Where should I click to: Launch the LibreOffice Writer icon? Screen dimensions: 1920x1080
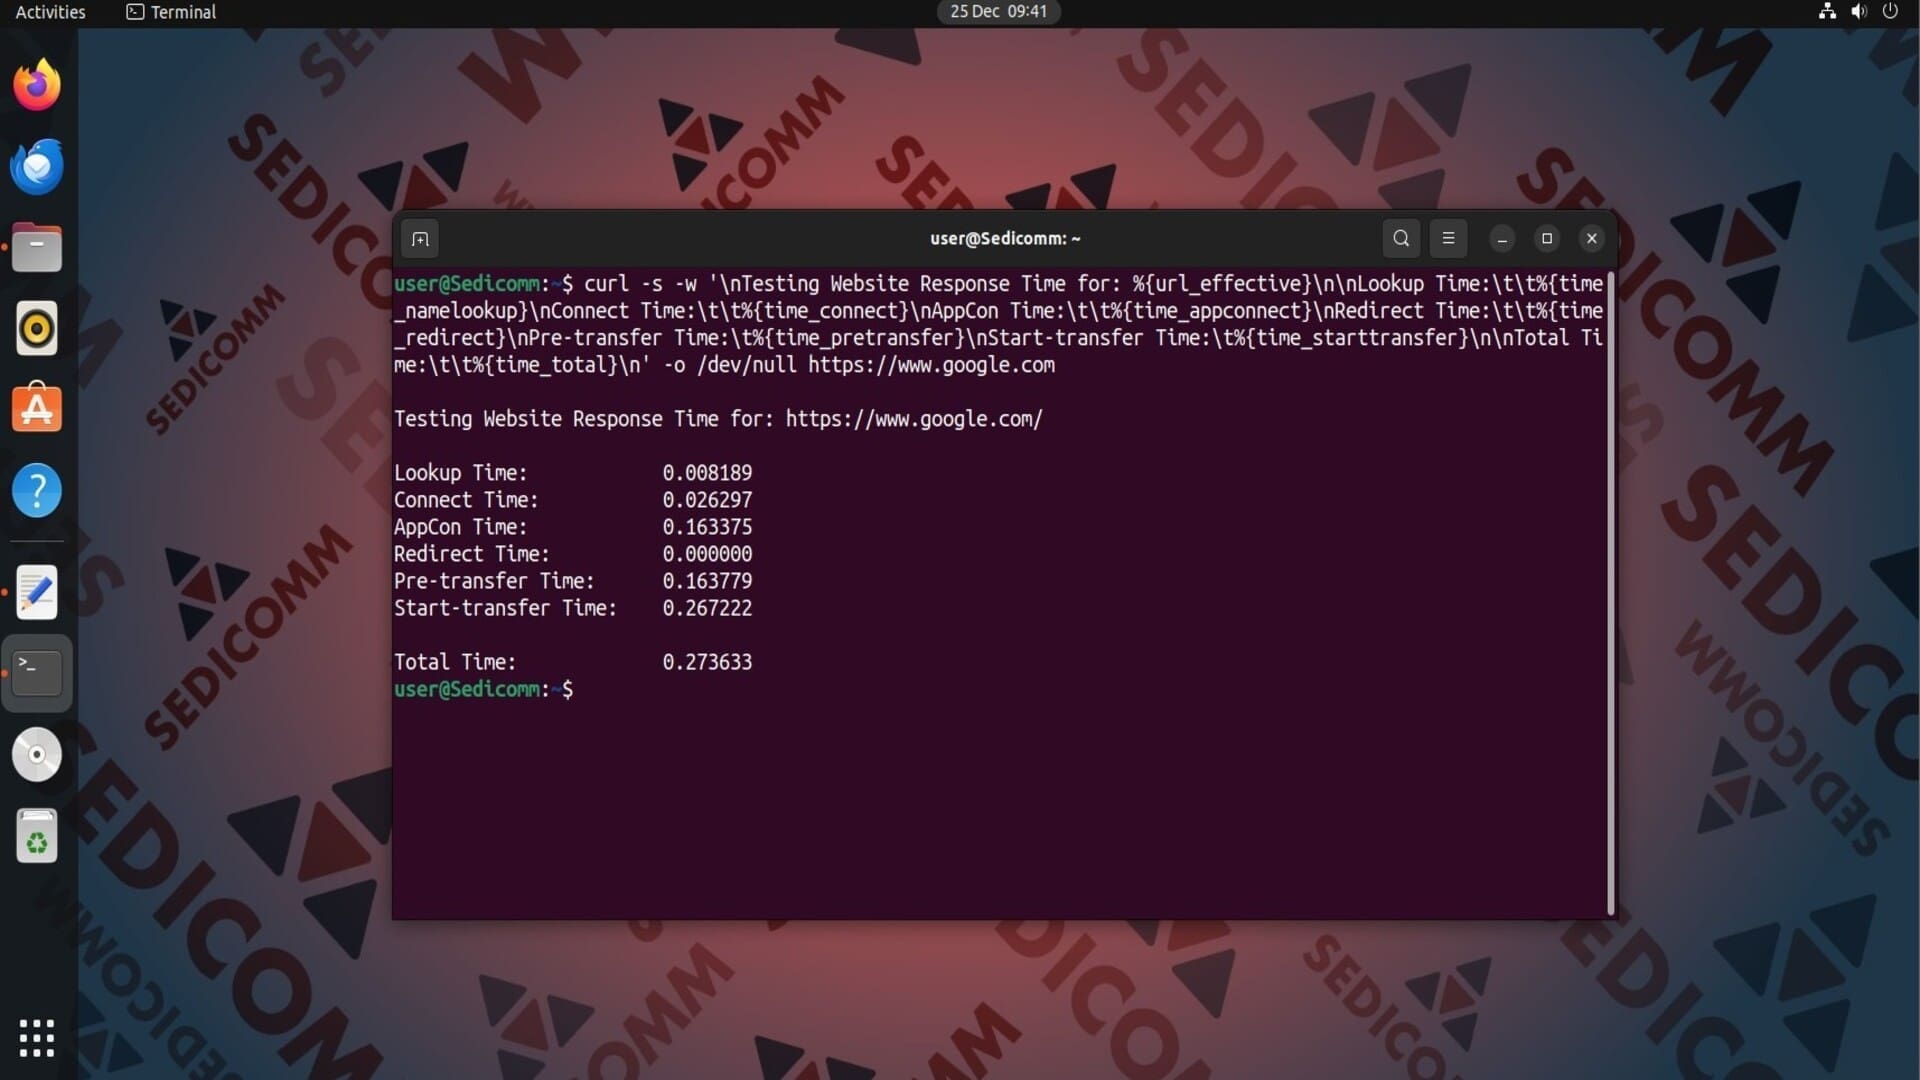coord(37,592)
